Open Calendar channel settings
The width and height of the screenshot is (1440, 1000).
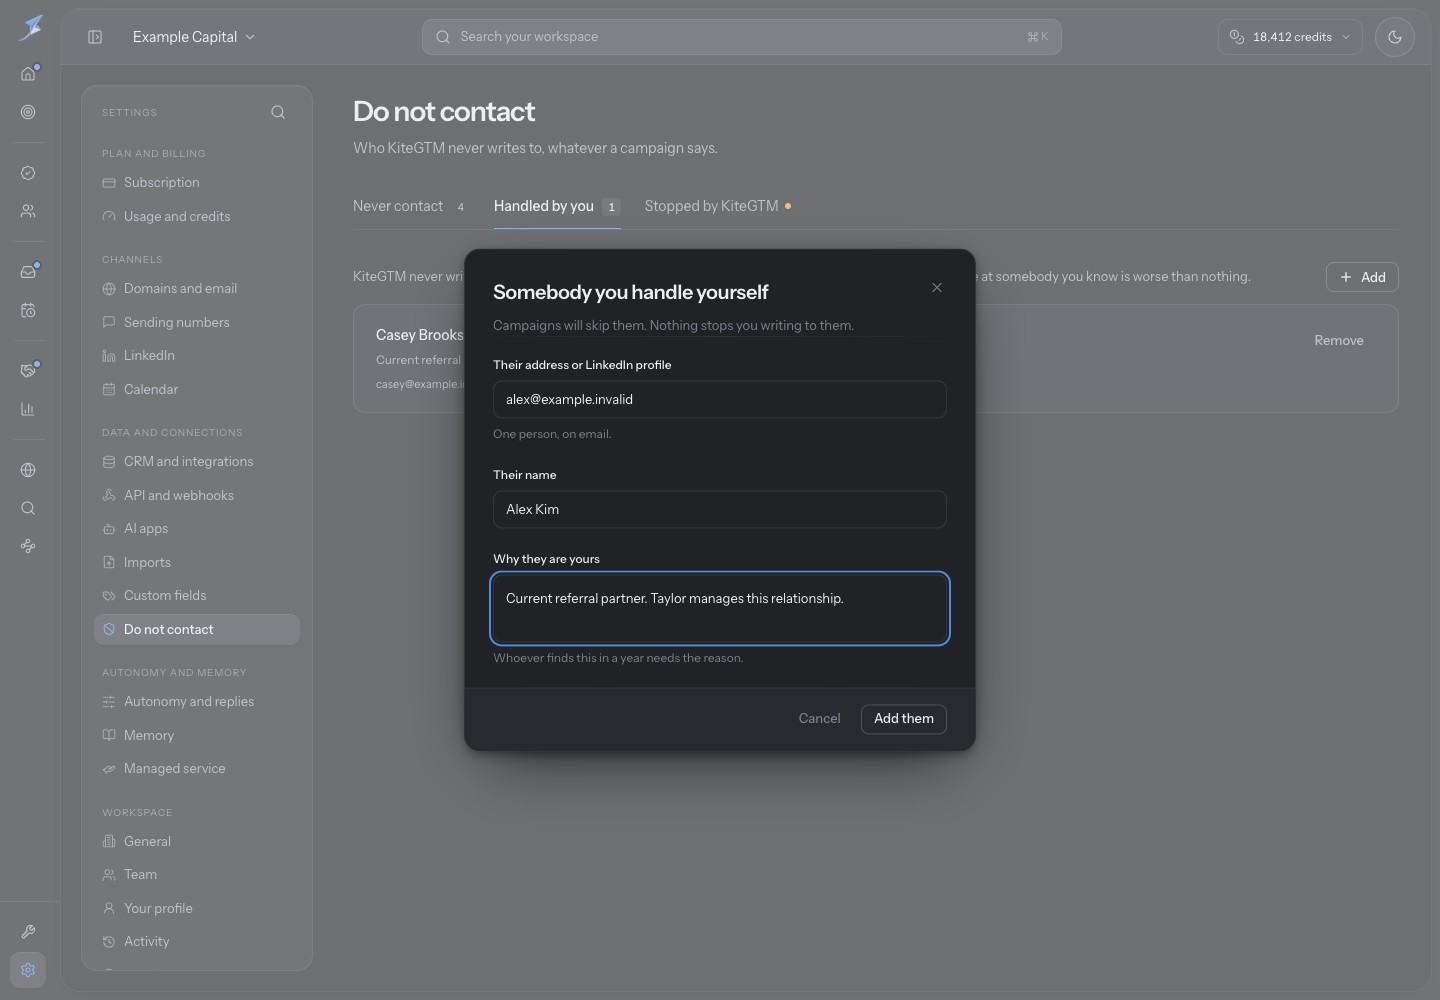click(197, 389)
